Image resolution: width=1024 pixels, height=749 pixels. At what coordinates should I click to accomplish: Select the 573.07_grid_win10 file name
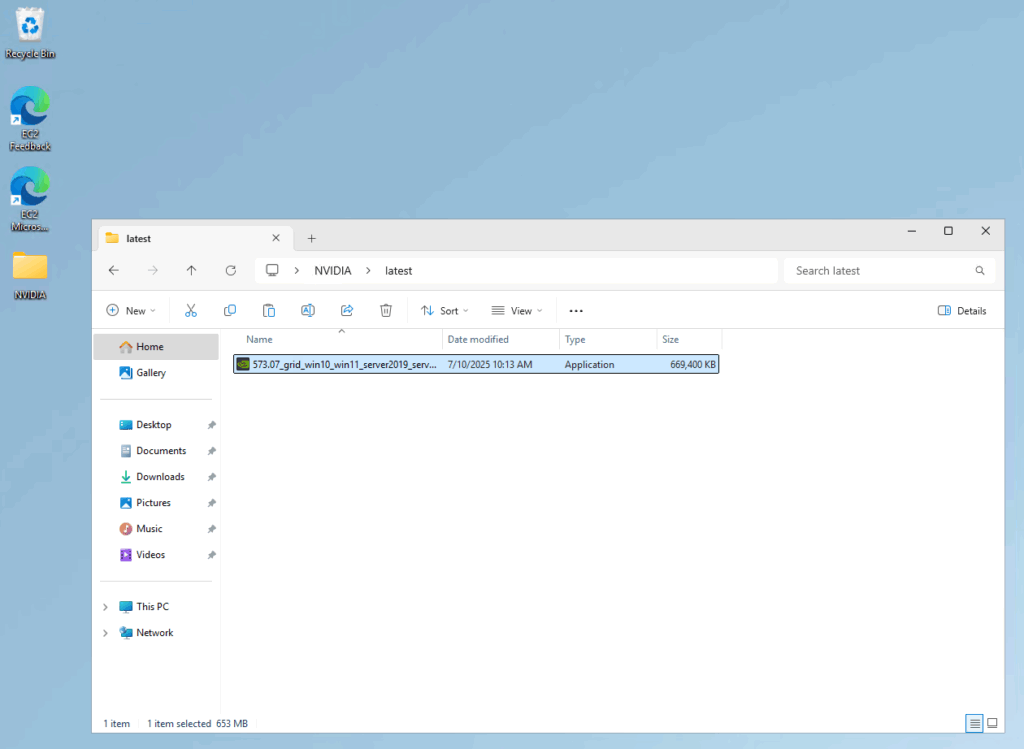(344, 364)
